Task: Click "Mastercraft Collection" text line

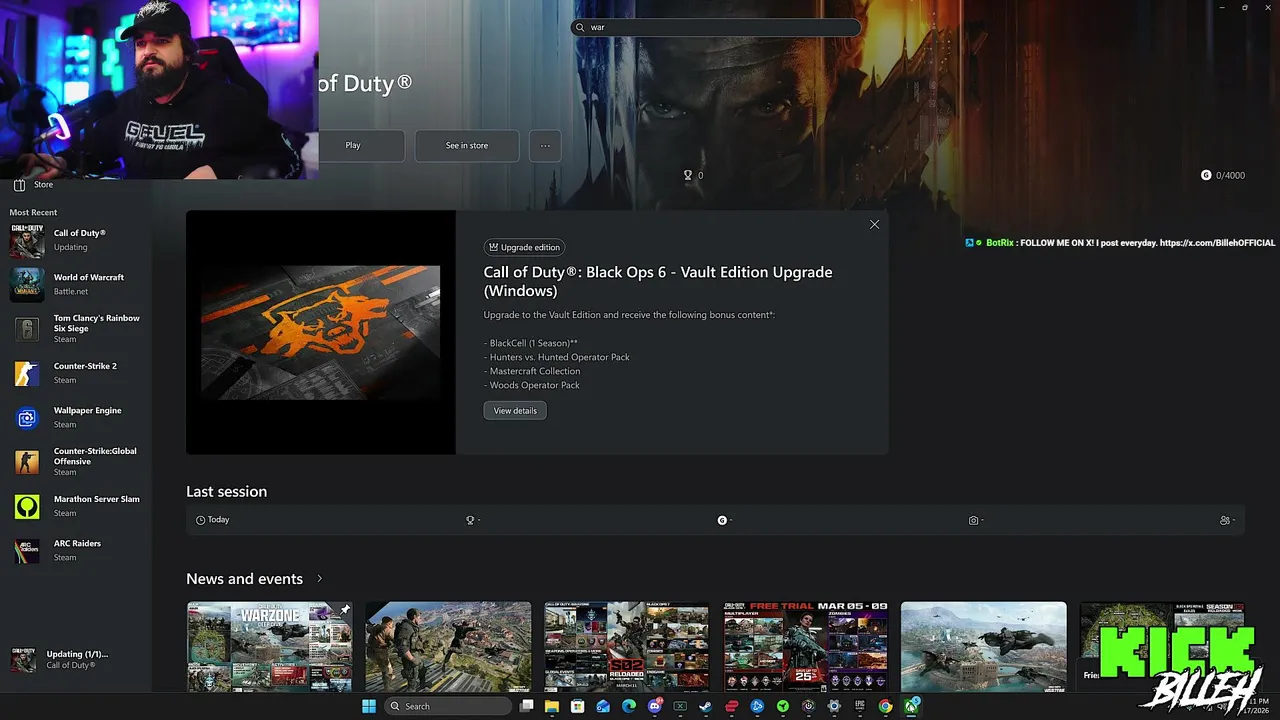Action: 532,371
